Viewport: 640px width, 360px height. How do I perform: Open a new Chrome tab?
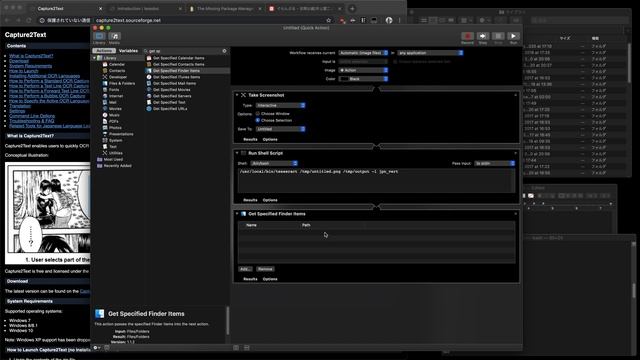352,9
